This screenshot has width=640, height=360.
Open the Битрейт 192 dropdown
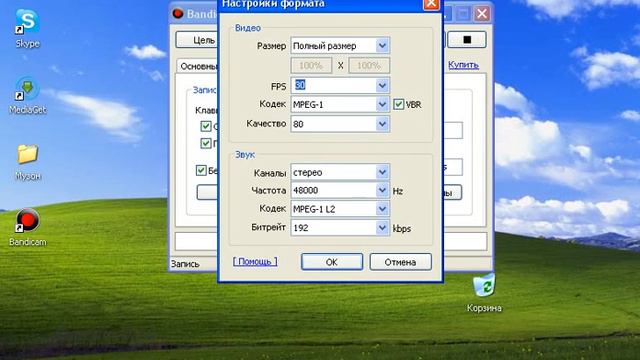point(382,228)
